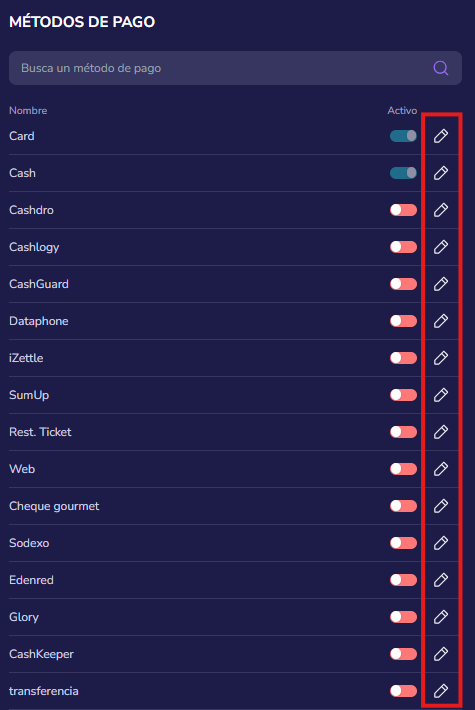Edit the Dataphone payment method
The width and height of the screenshot is (475, 710).
coord(441,321)
